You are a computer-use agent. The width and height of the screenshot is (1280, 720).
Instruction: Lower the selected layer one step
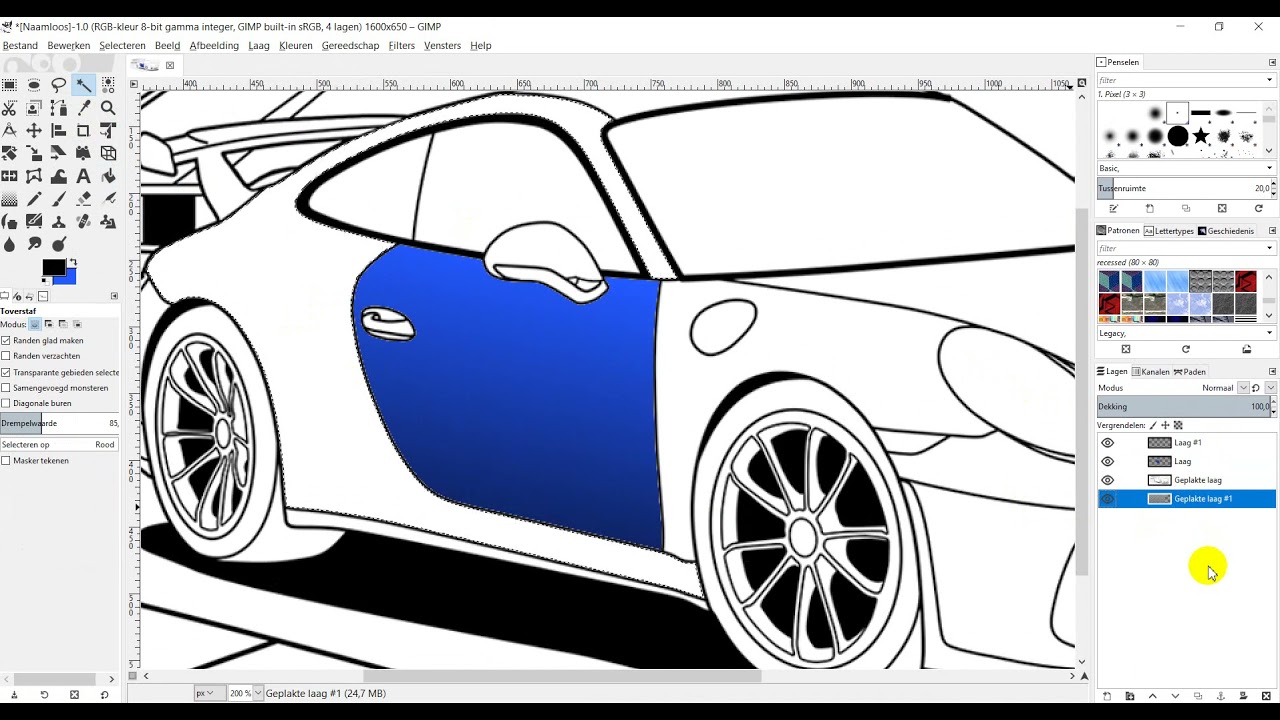click(x=1175, y=696)
